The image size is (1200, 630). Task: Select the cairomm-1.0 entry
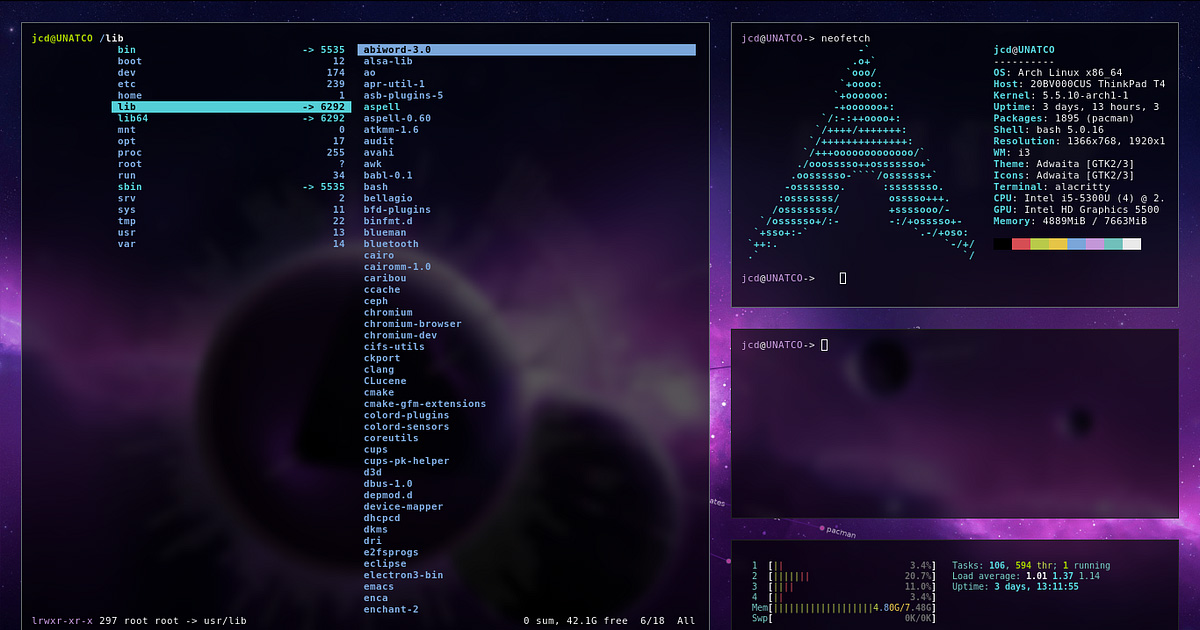pos(397,267)
